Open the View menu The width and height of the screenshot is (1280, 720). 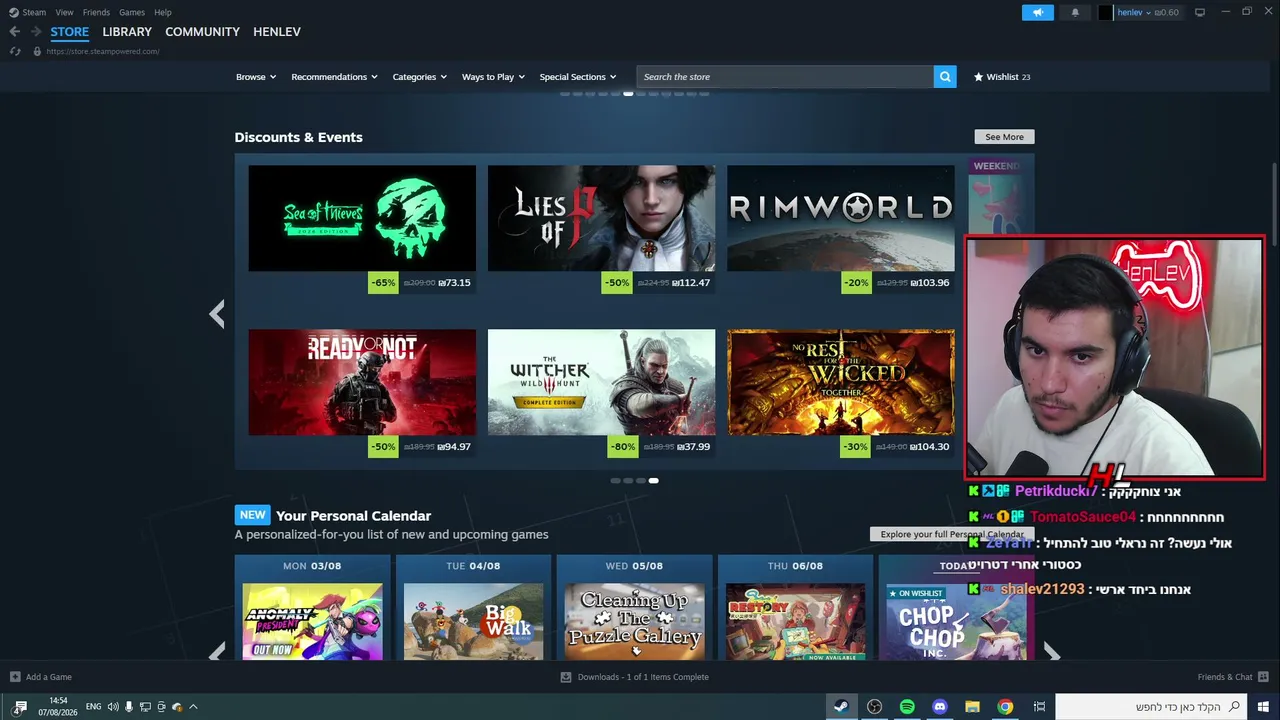point(65,12)
